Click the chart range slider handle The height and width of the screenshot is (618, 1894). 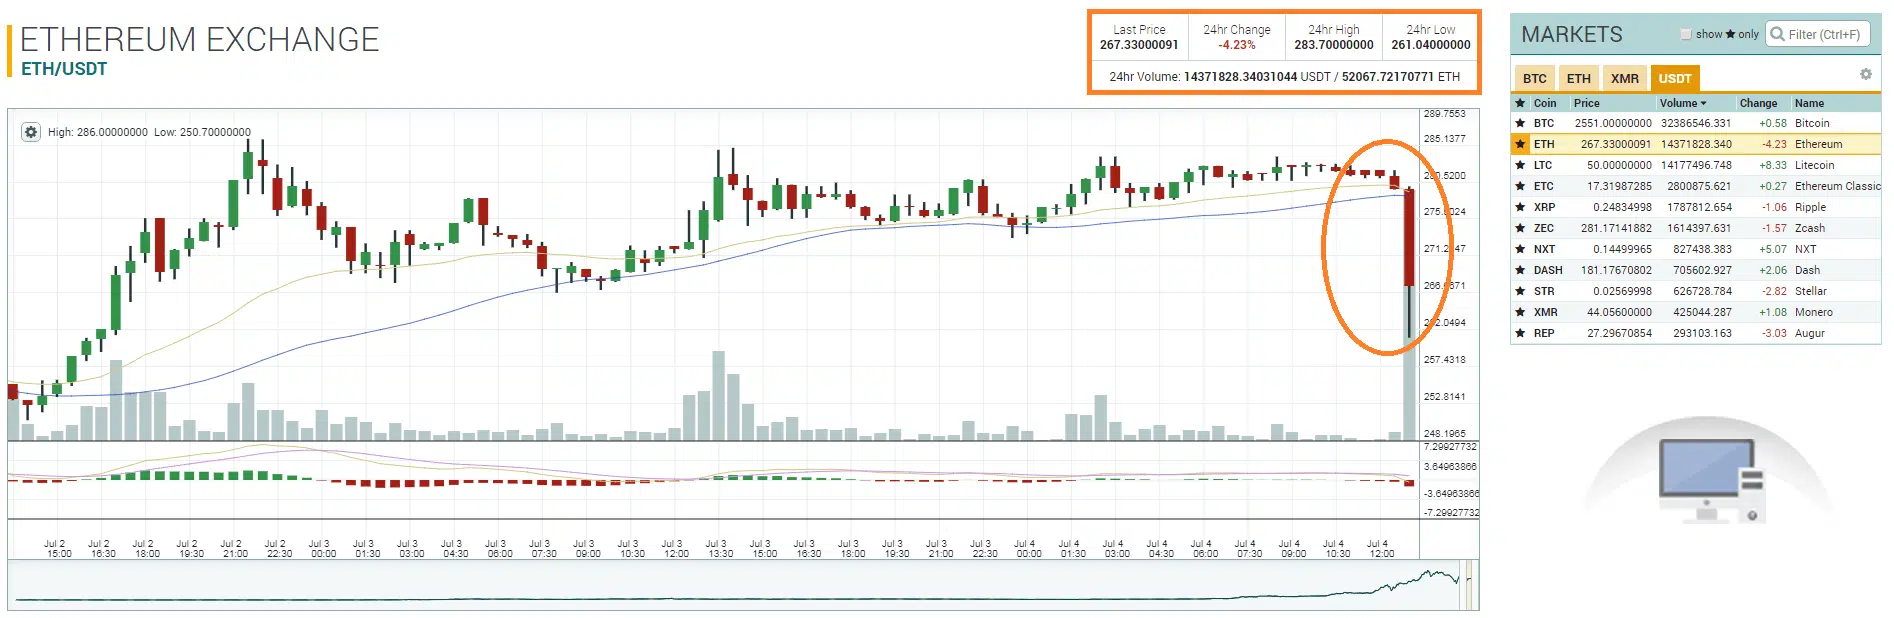1469,585
